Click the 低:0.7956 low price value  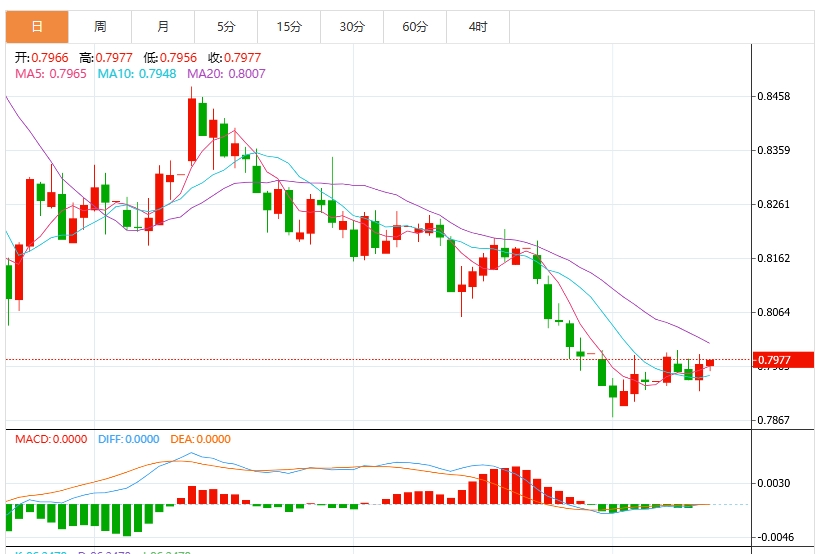pyautogui.click(x=170, y=58)
